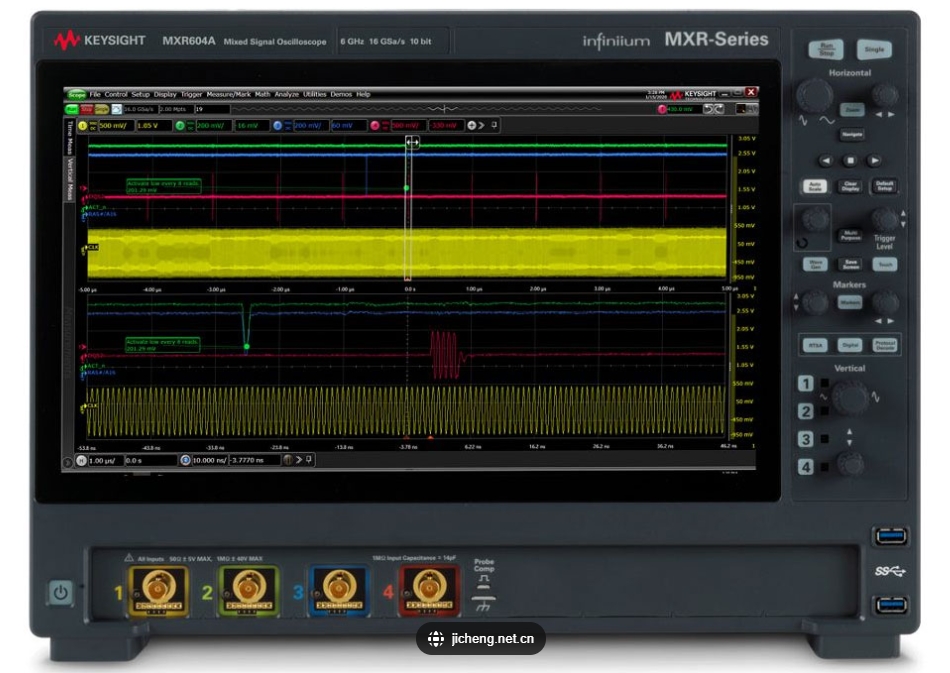
Task: Open the Demos menu
Action: 341,94
